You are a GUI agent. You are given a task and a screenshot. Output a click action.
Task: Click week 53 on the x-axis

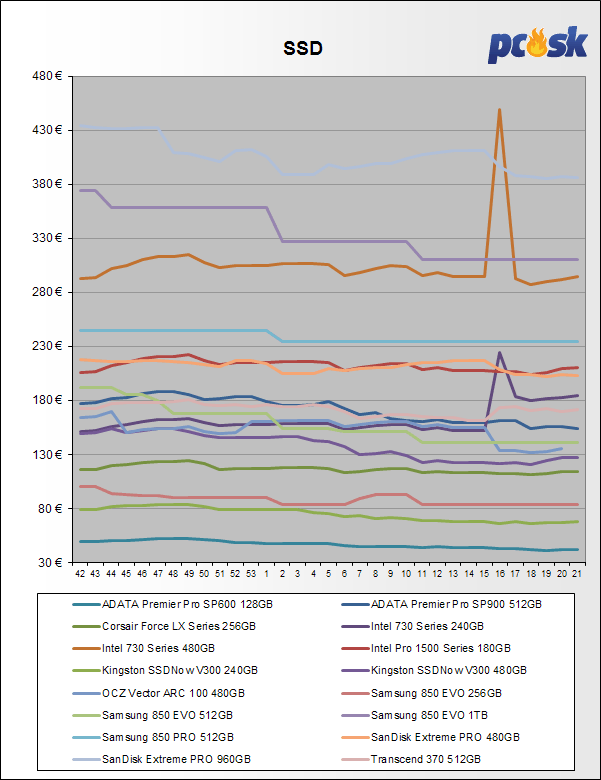coord(251,574)
